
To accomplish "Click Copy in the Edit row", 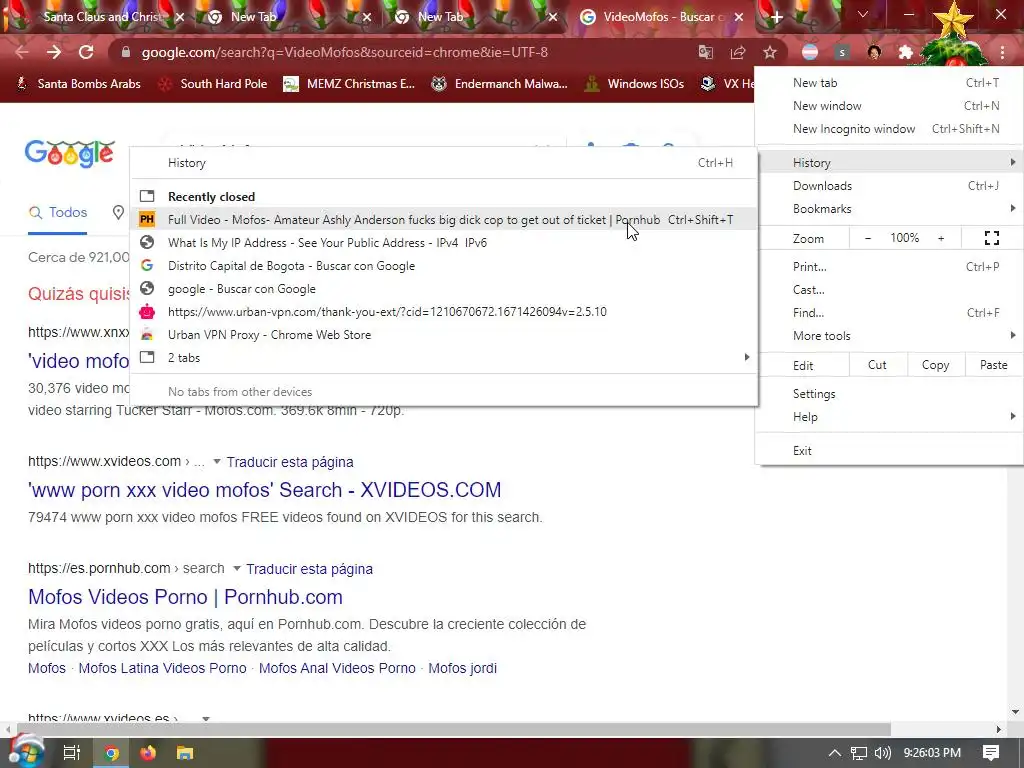I will (x=935, y=365).
